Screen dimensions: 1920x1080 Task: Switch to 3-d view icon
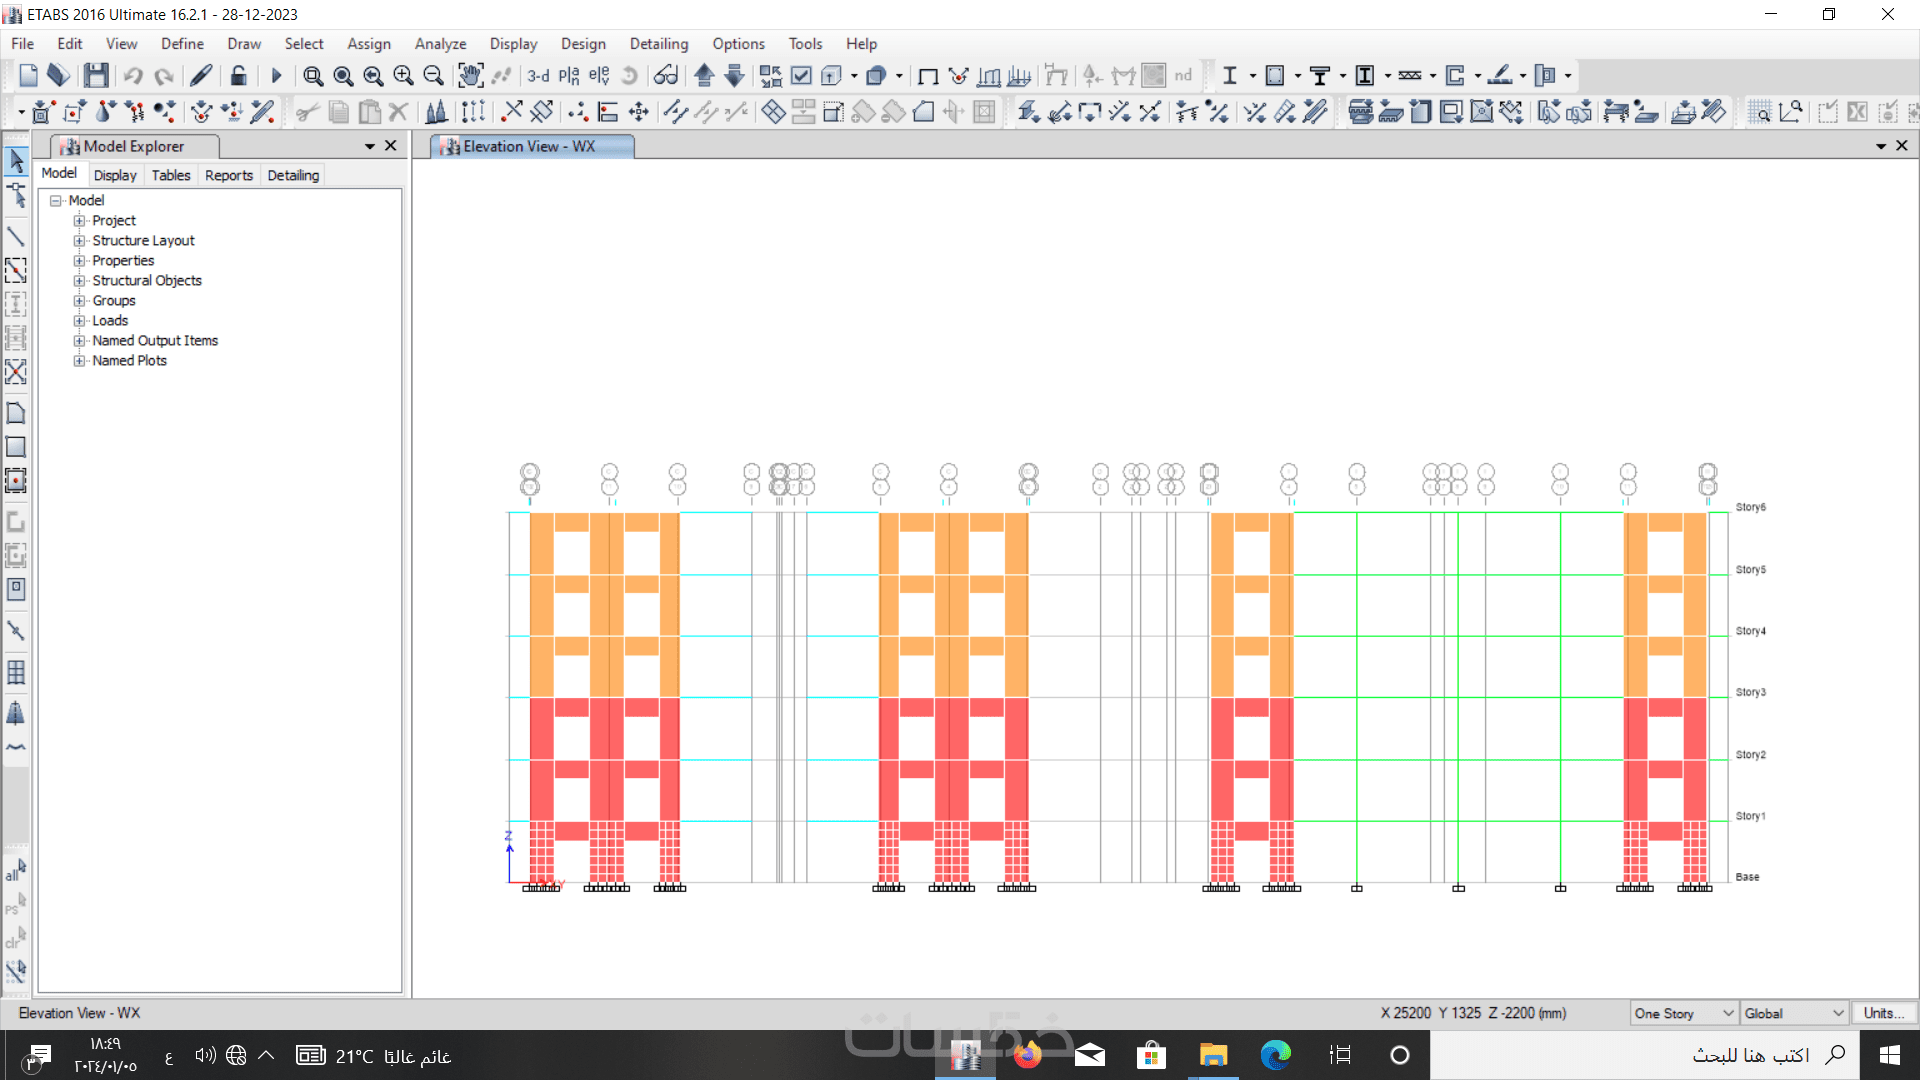538,76
